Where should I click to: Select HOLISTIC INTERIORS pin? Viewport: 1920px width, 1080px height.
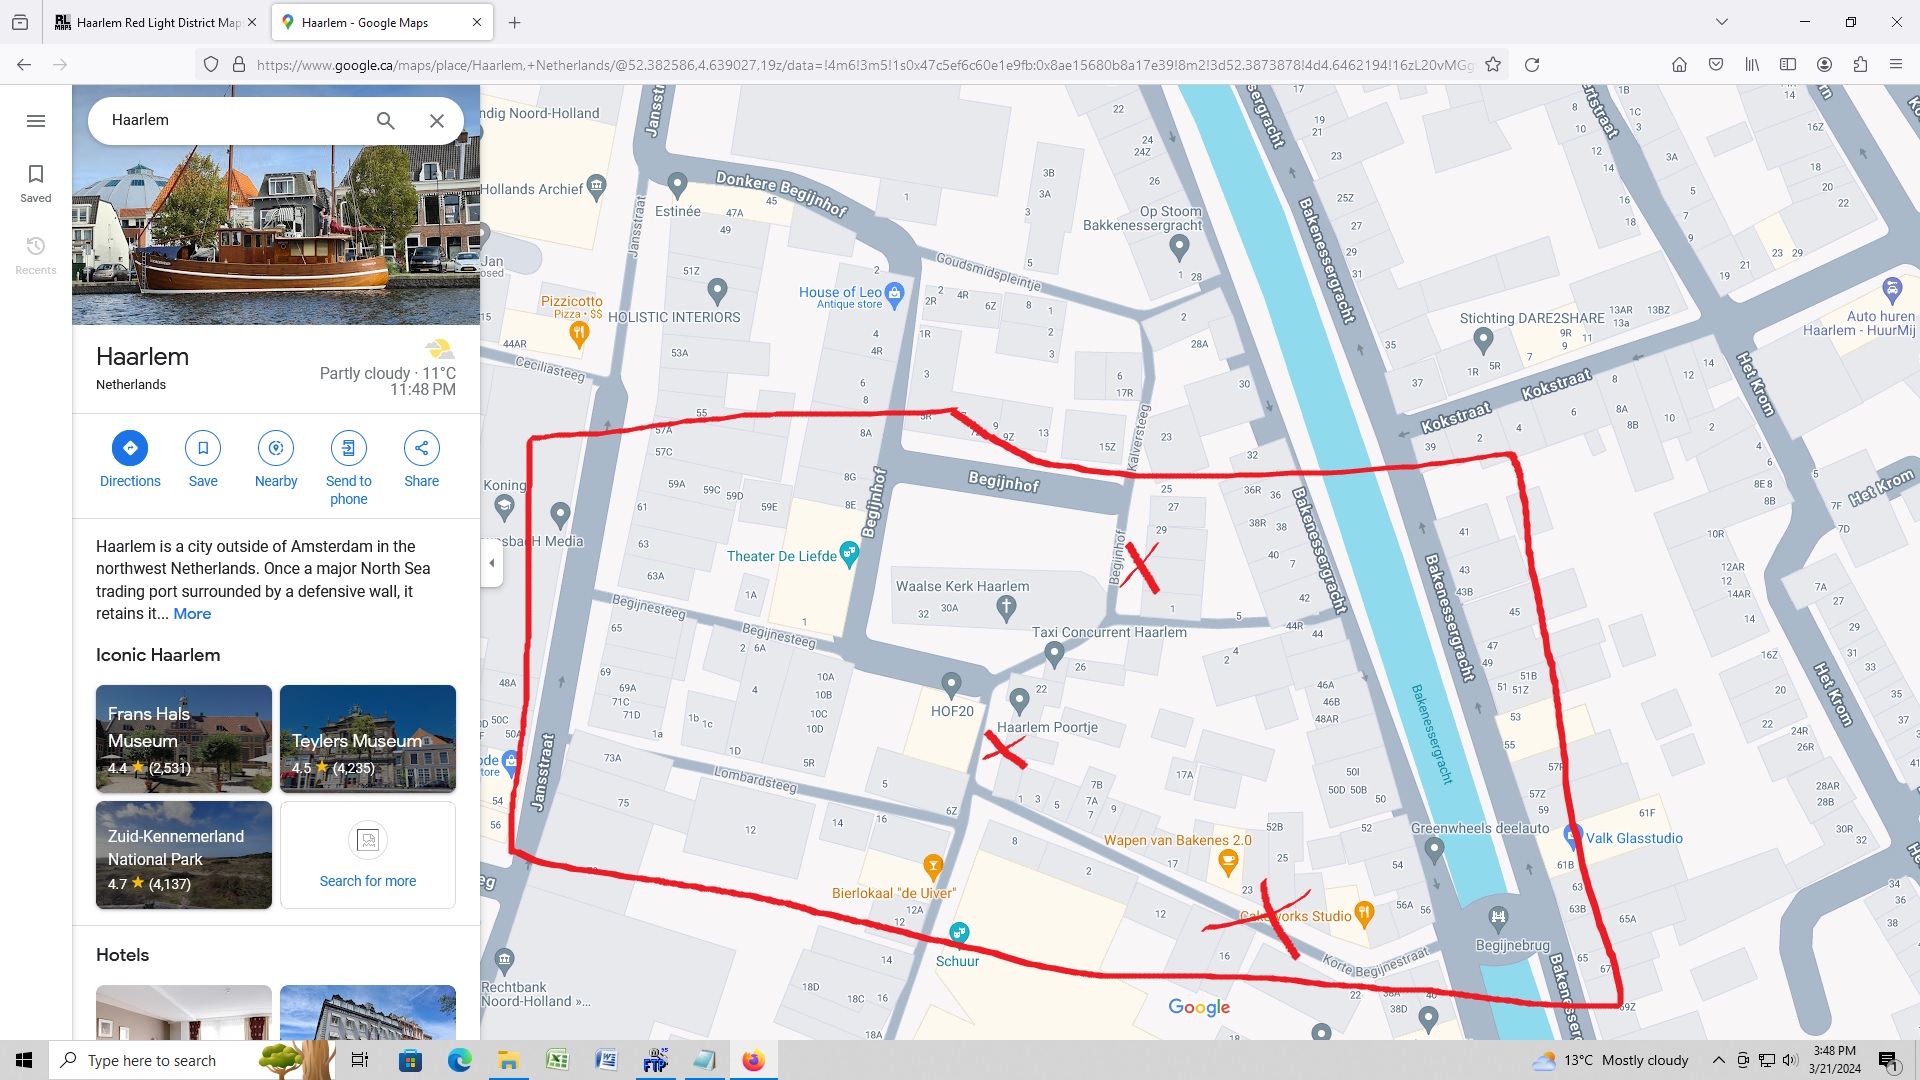[x=717, y=292]
